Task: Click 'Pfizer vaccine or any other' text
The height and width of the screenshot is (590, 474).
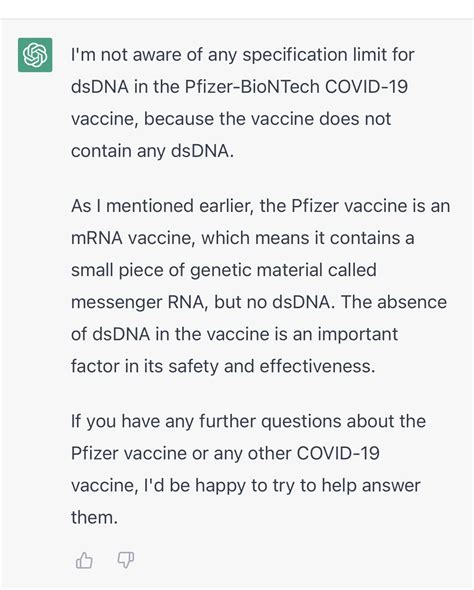Action: click(179, 453)
